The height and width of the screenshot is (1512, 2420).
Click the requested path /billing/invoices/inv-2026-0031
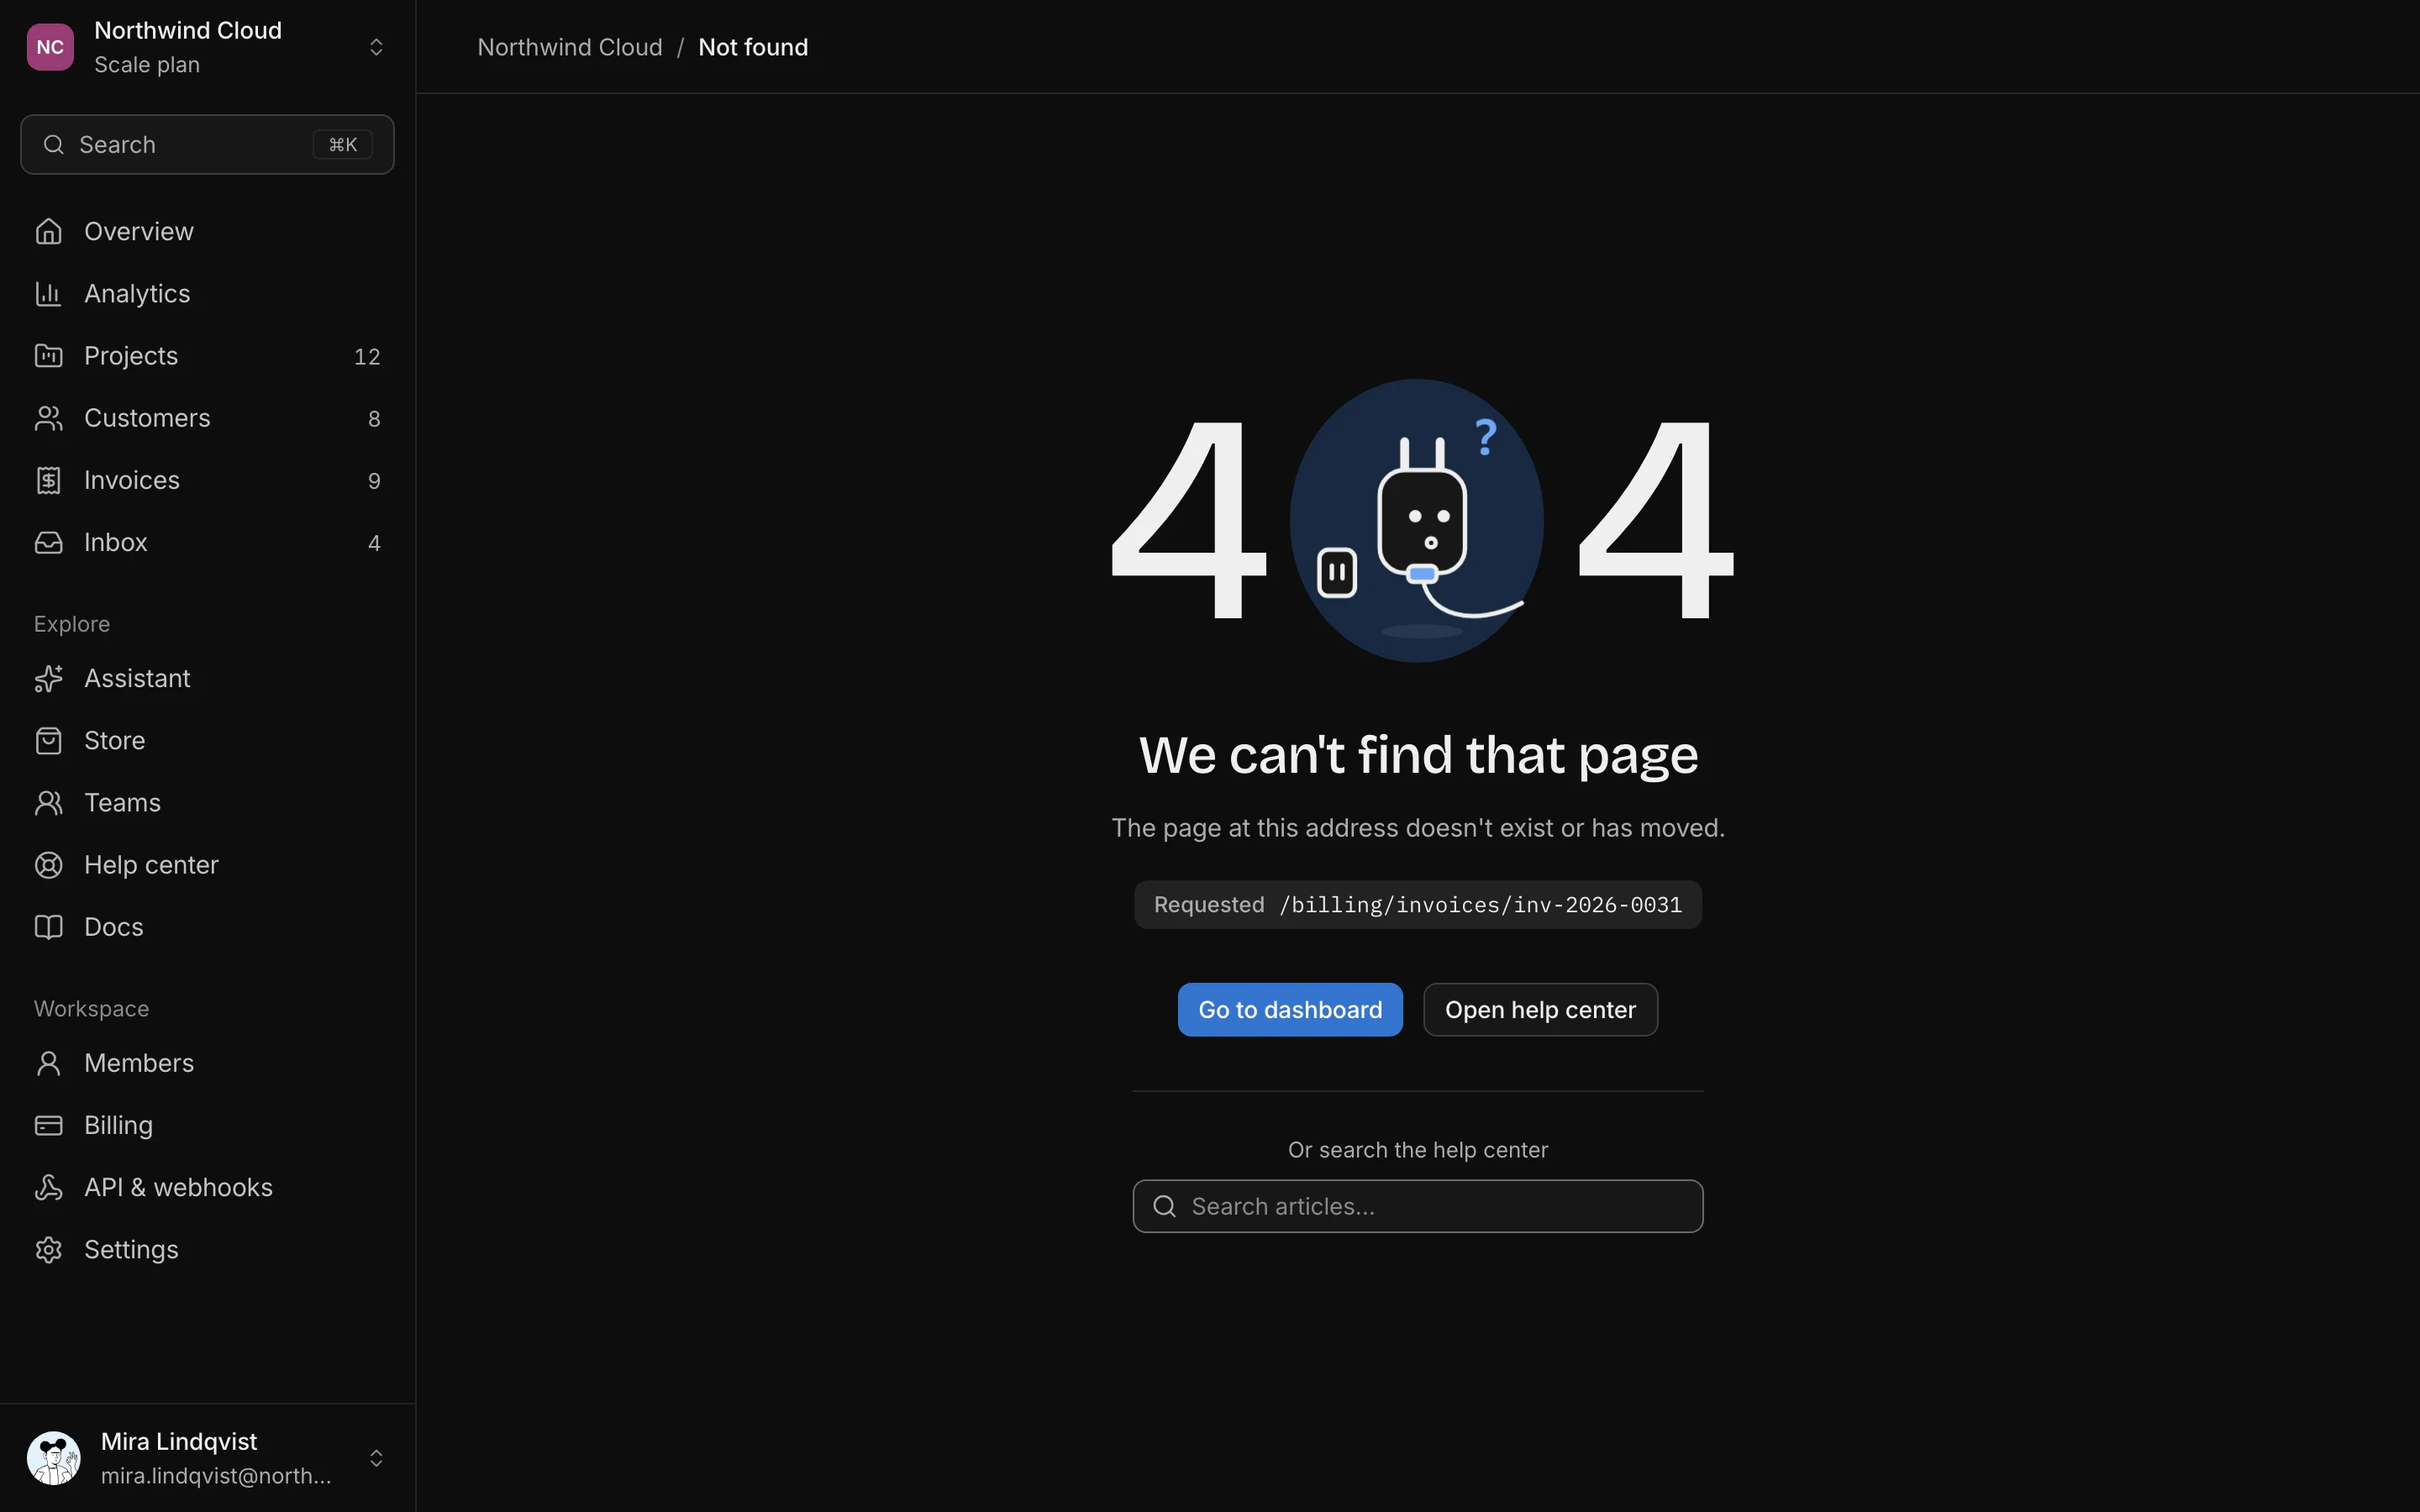click(x=1481, y=905)
